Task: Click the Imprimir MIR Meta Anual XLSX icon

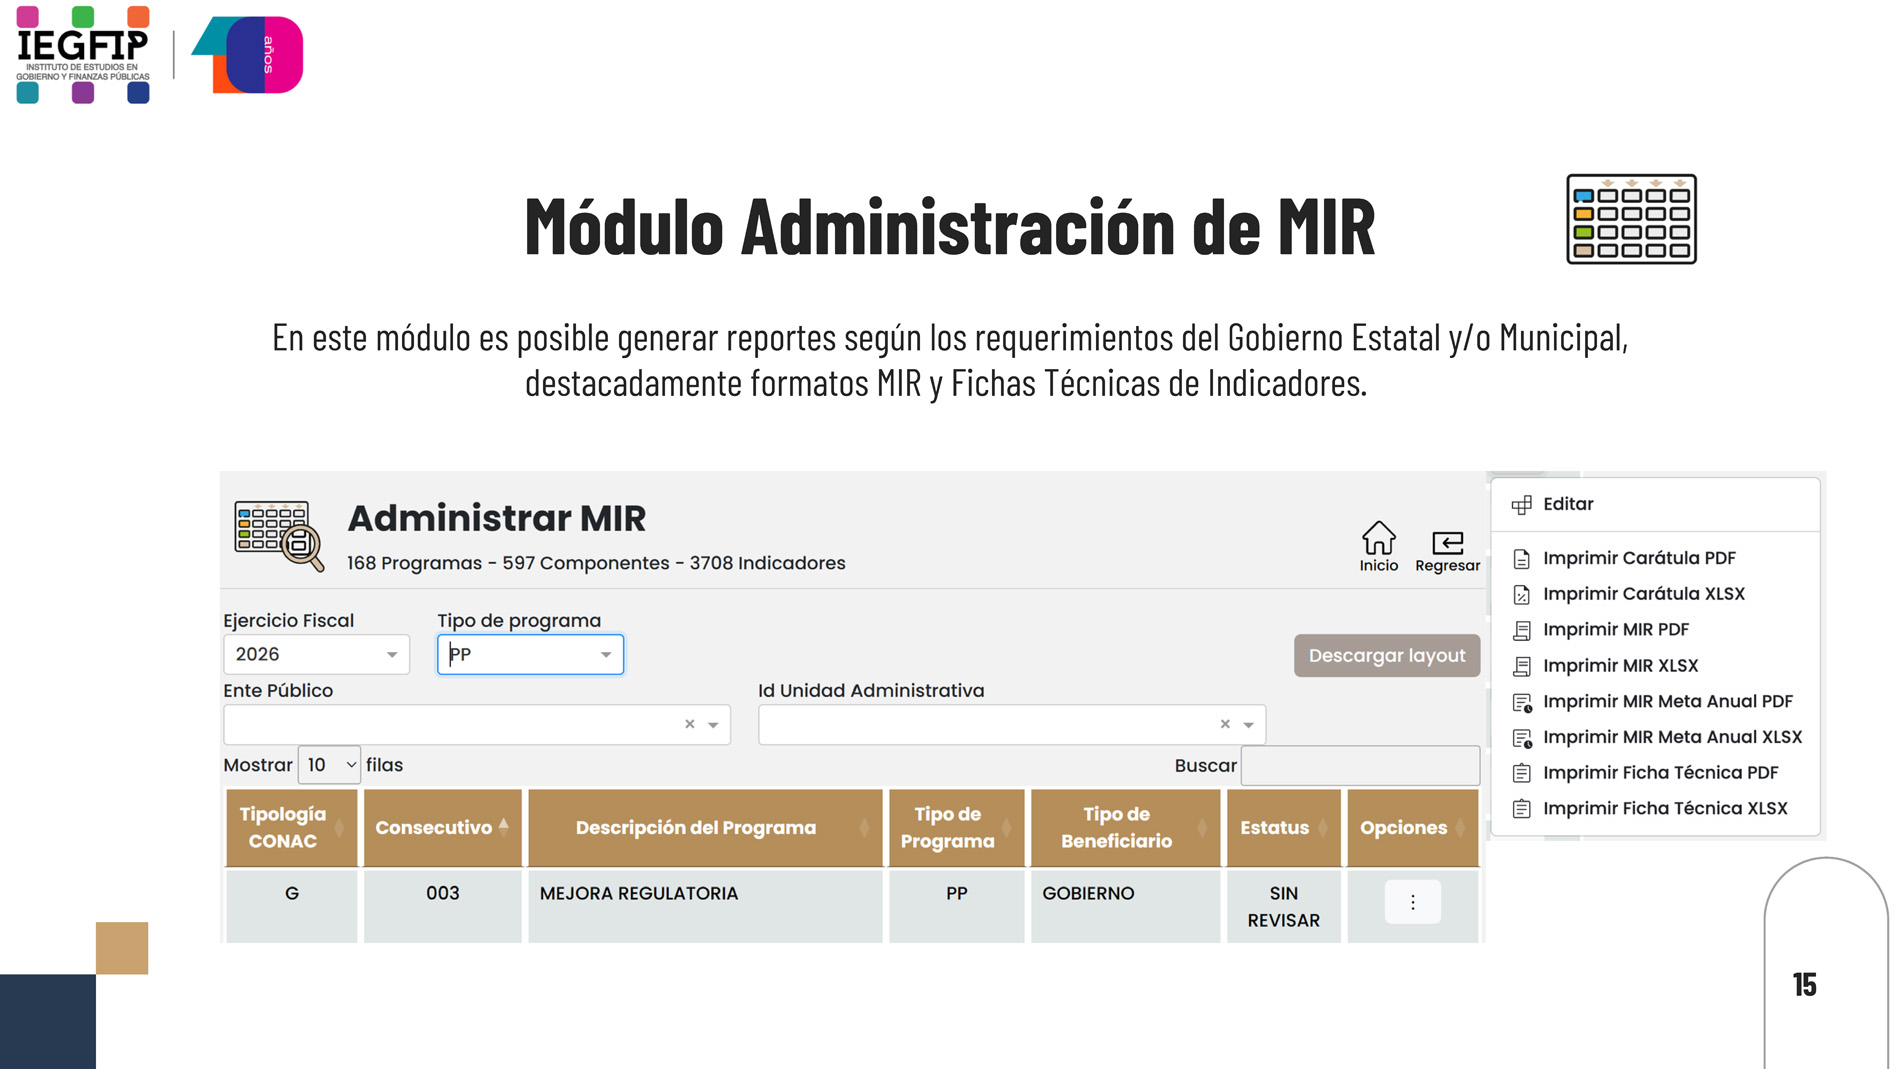Action: coord(1522,738)
